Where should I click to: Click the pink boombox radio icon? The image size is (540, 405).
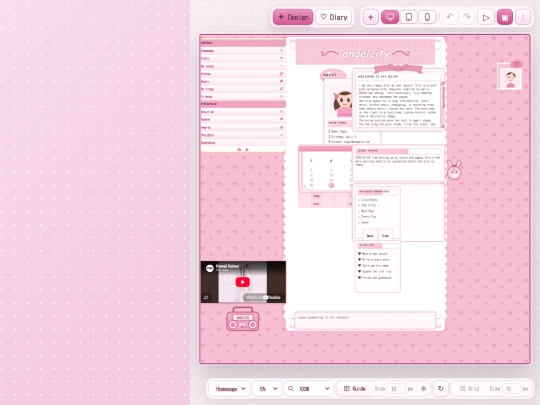tap(243, 319)
